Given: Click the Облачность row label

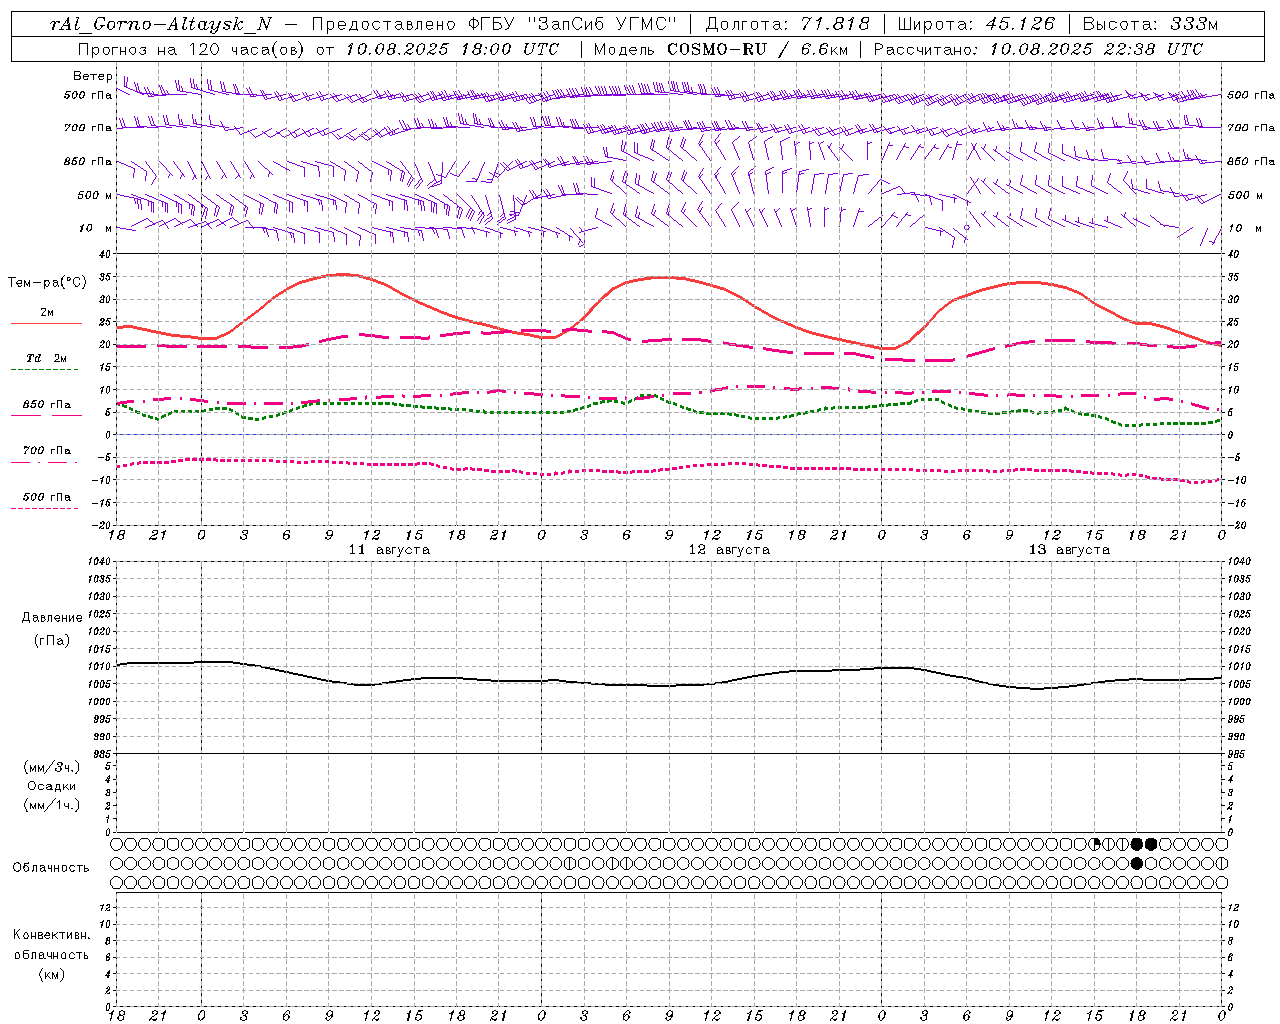Looking at the screenshot, I should [x=51, y=868].
